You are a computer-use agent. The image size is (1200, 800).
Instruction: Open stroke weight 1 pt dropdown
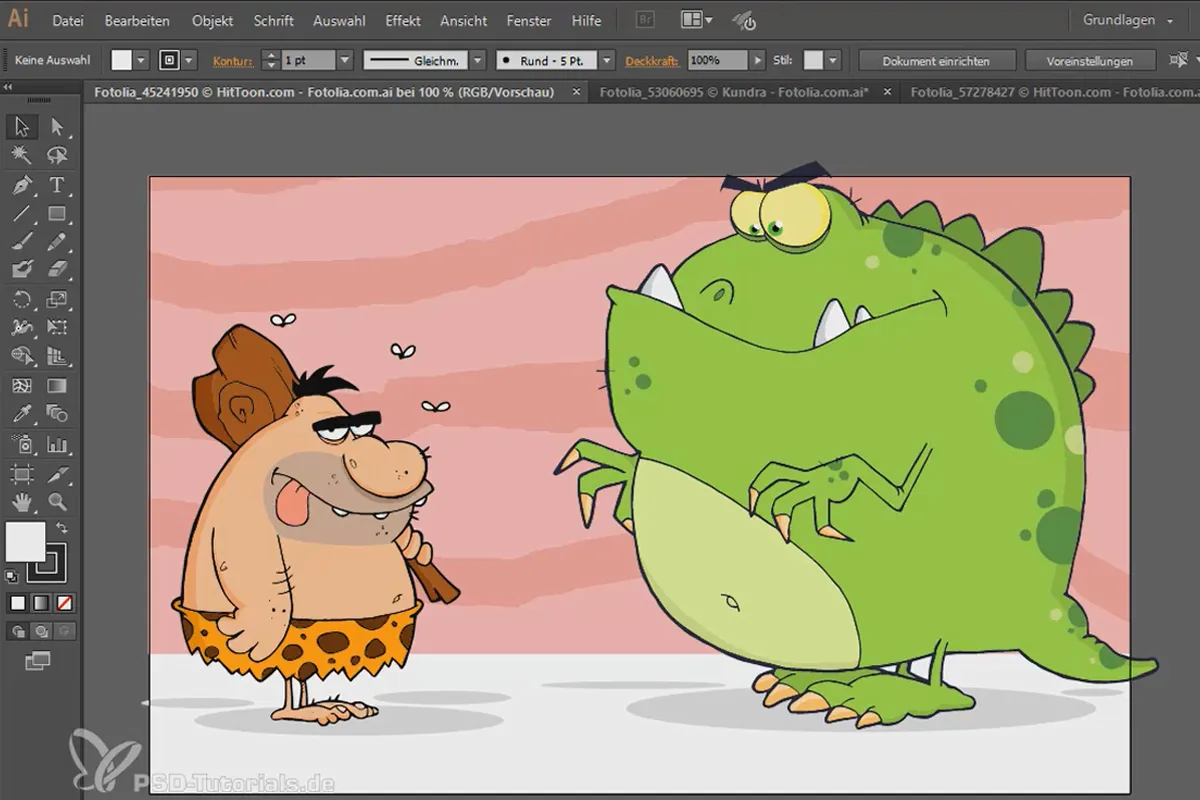coord(345,60)
